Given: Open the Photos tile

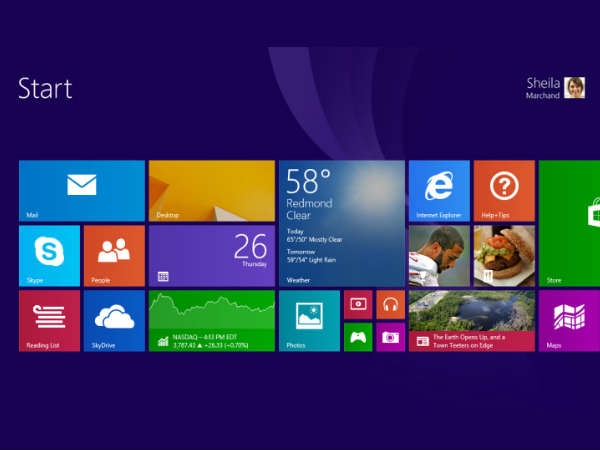Looking at the screenshot, I should tap(310, 321).
